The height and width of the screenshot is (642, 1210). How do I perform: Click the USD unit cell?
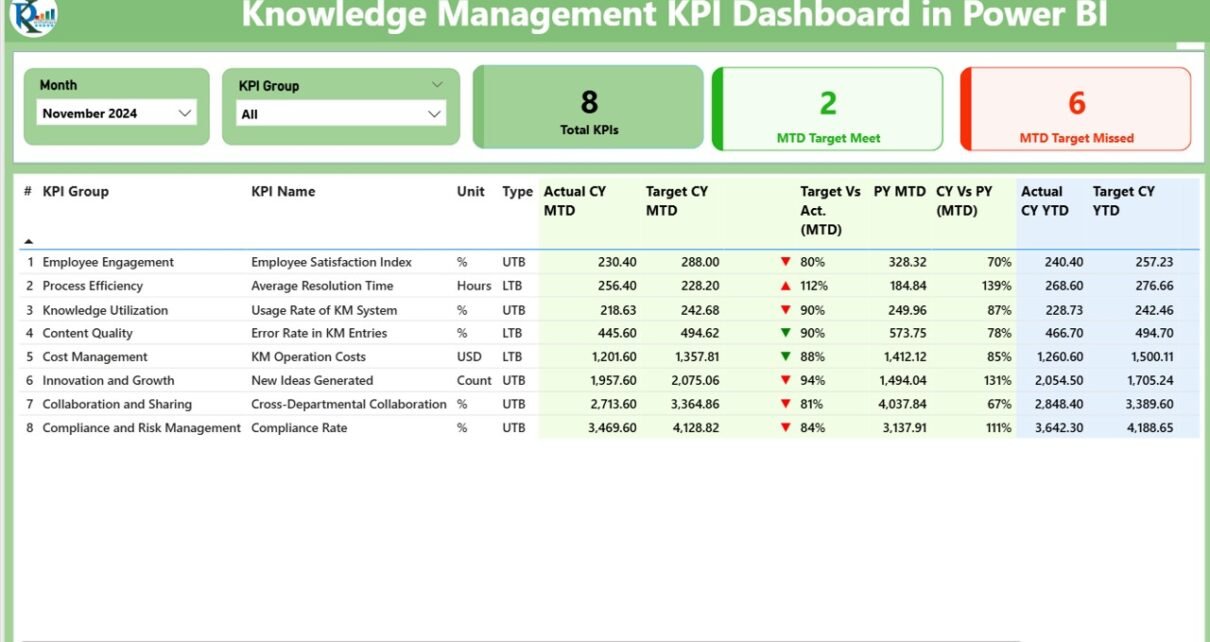469,357
